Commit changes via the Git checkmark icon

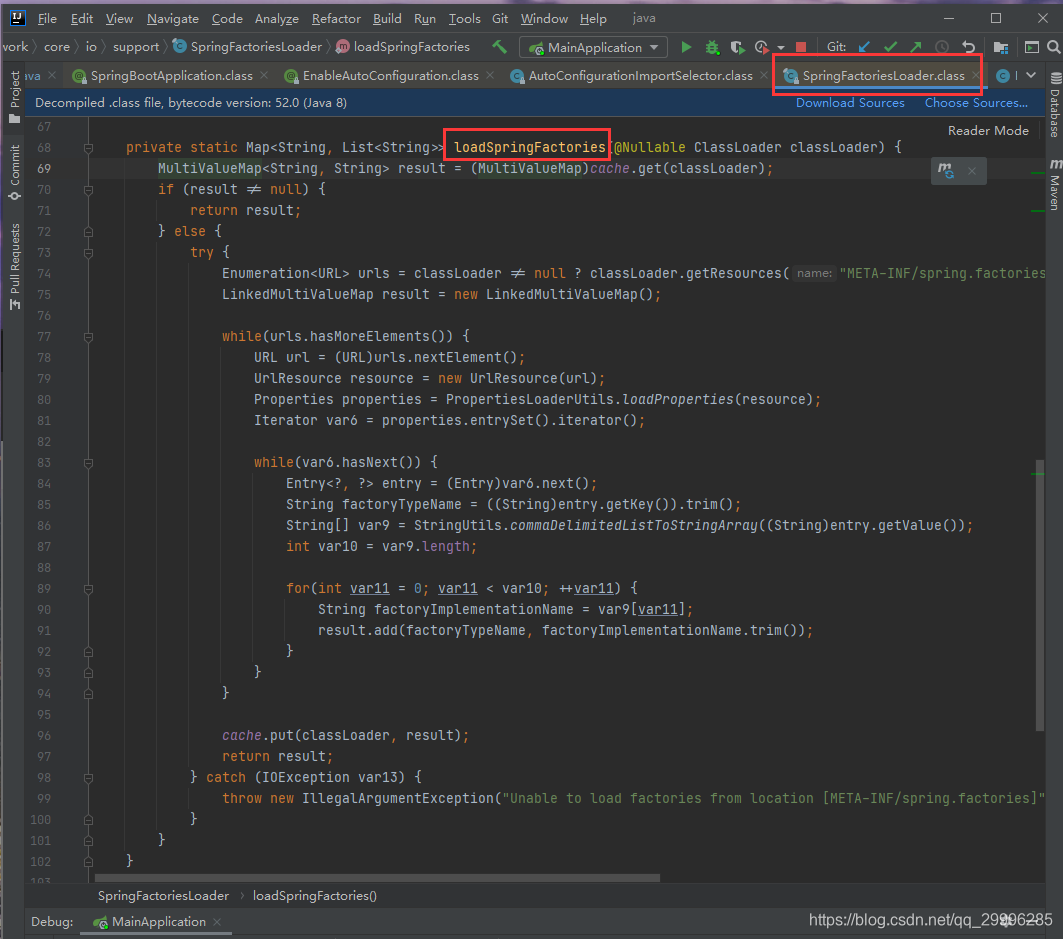pos(890,46)
